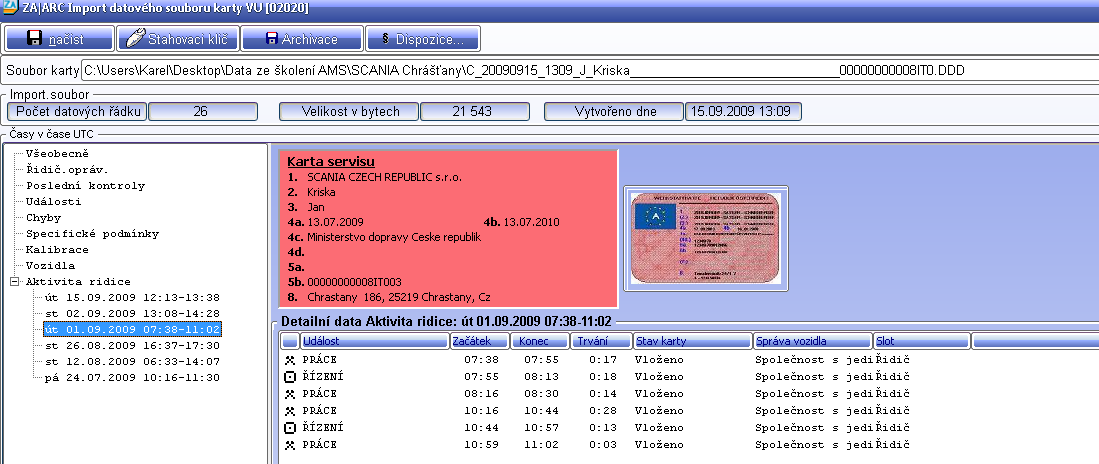Select Kalibrace tree item
The width and height of the screenshot is (1099, 464).
57,250
